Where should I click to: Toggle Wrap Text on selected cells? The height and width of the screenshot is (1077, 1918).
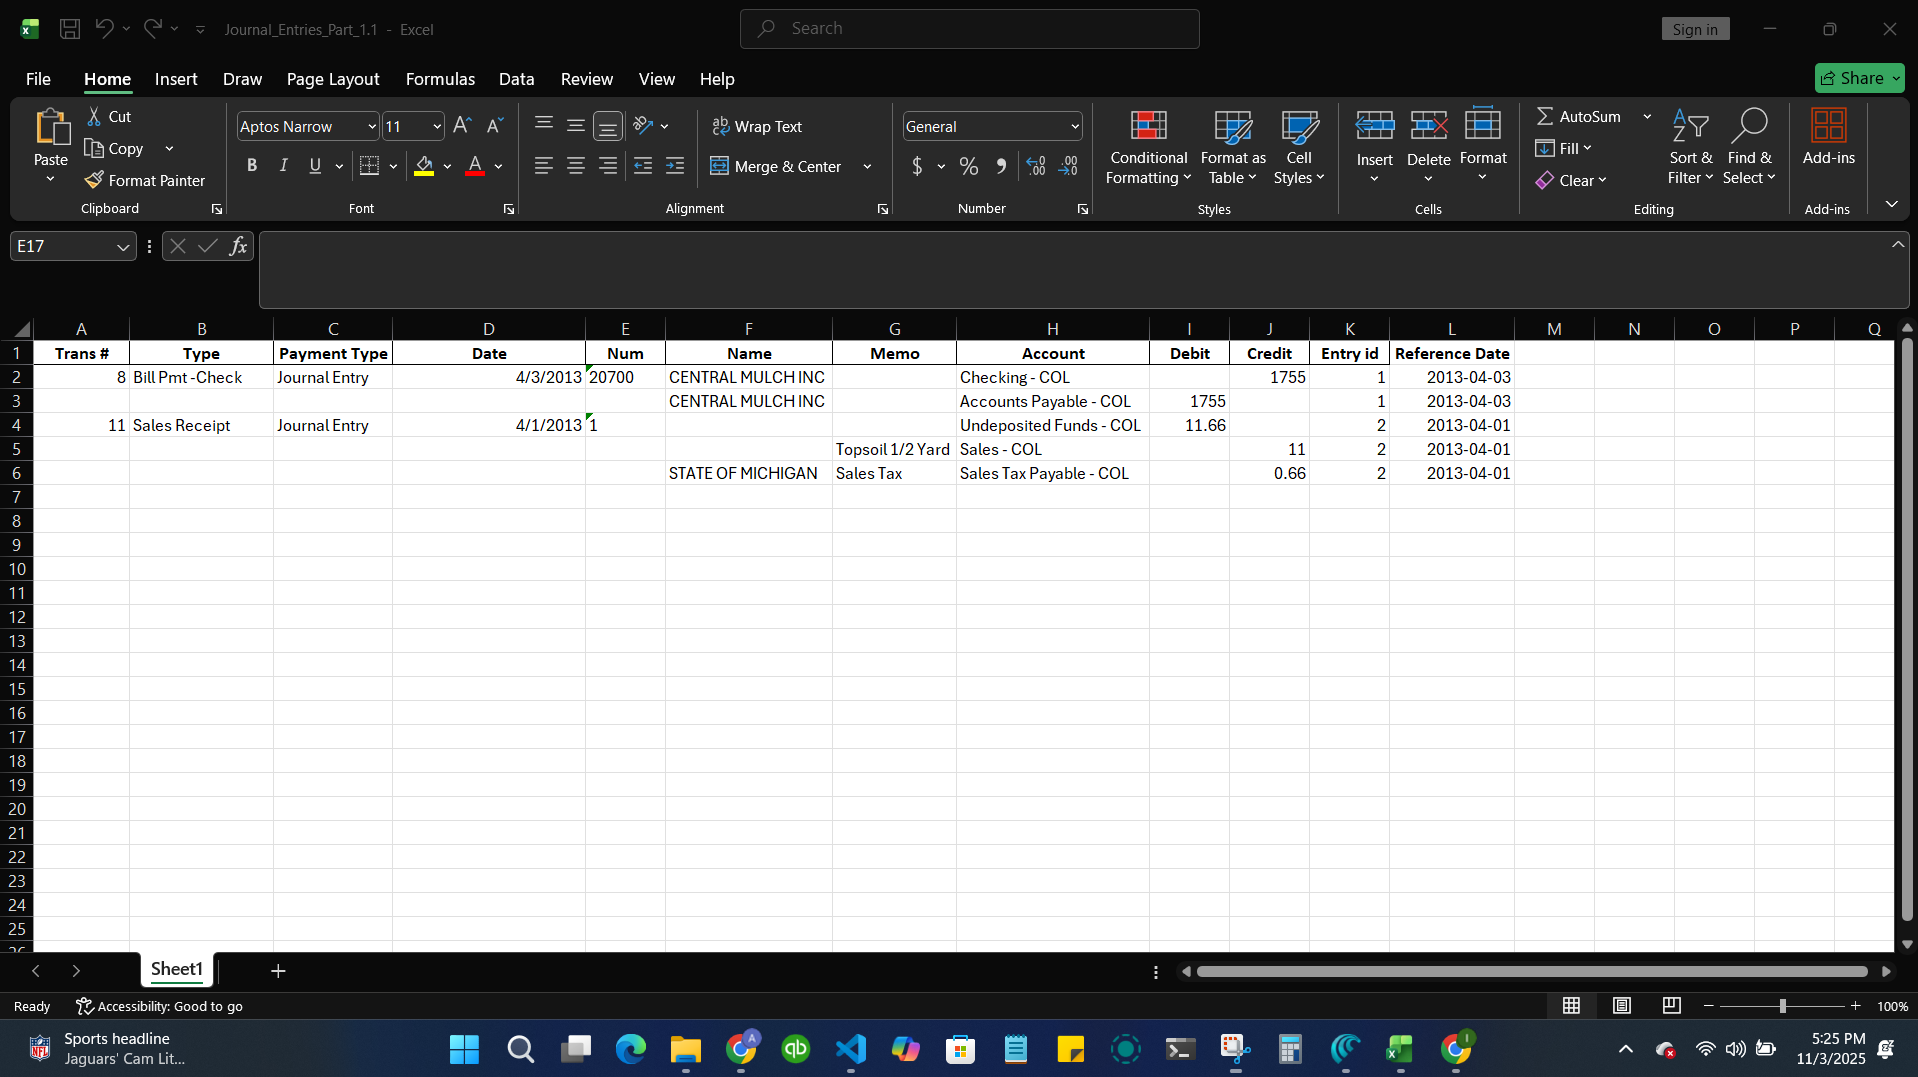pos(757,127)
